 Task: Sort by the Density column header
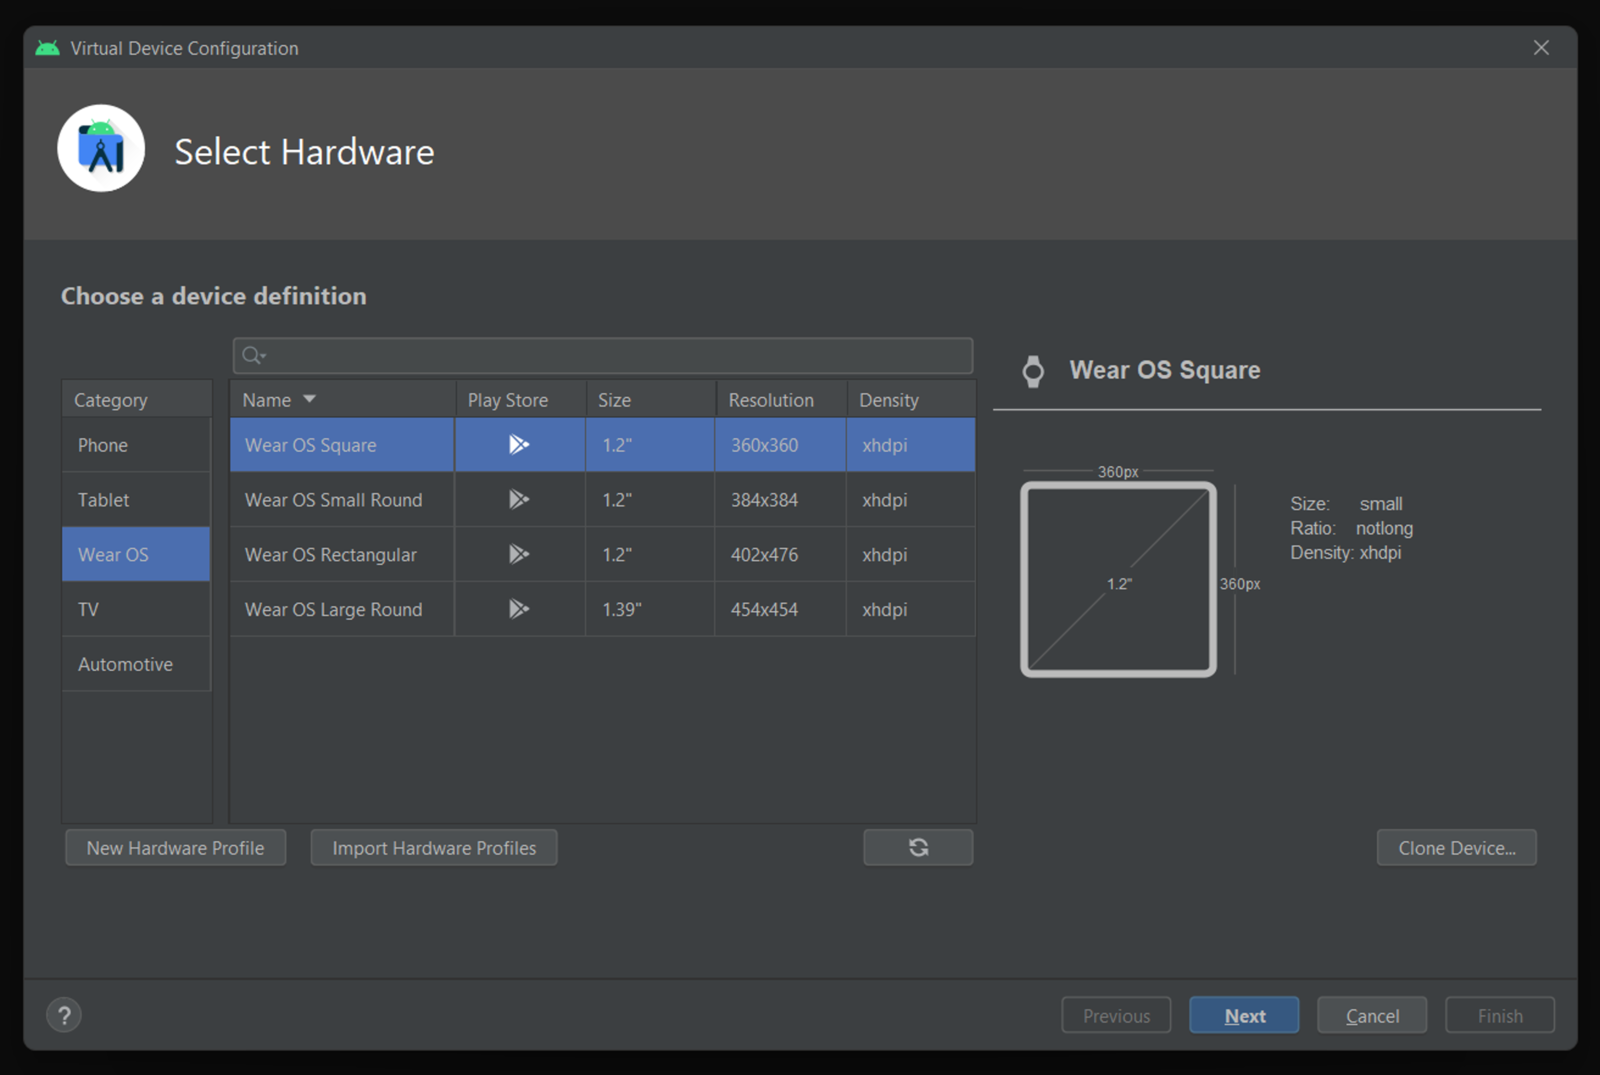coord(911,399)
